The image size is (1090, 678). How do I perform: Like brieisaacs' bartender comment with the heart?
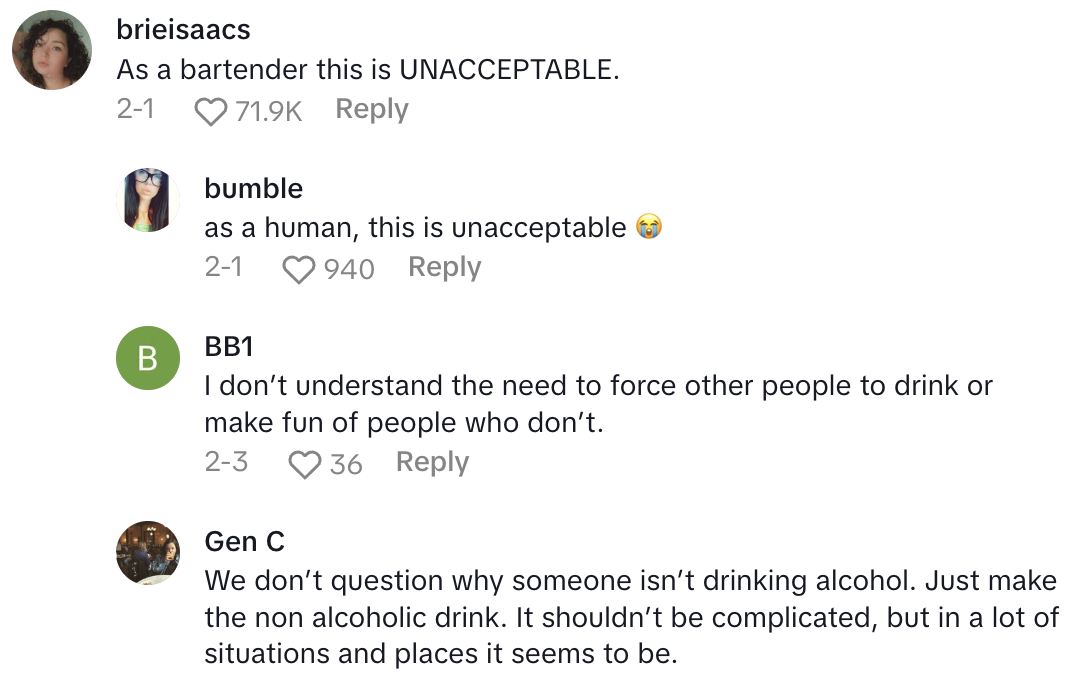point(211,110)
